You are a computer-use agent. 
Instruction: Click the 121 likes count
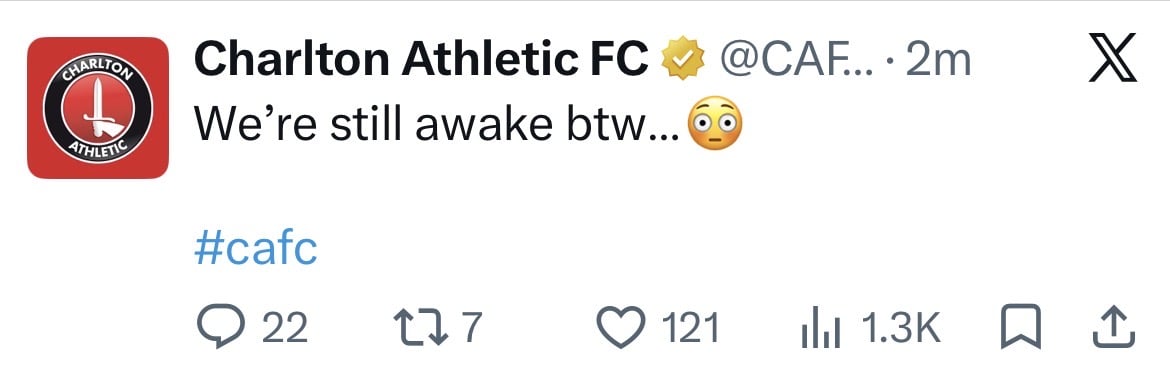pos(691,329)
